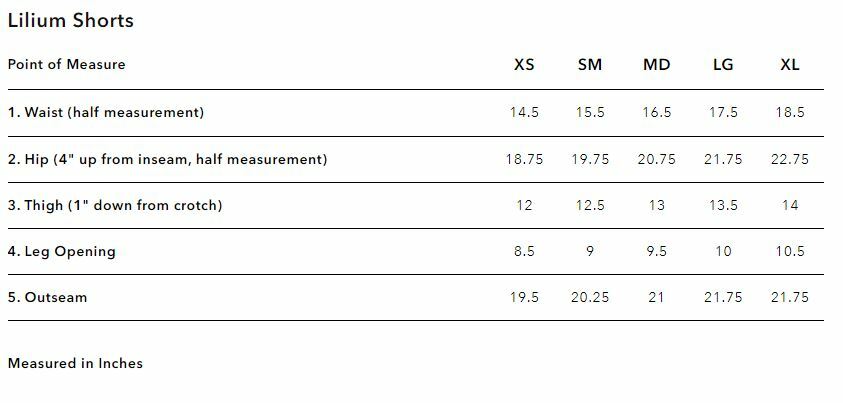The width and height of the screenshot is (843, 403).
Task: Click the Point of Measure header
Action: coord(67,65)
